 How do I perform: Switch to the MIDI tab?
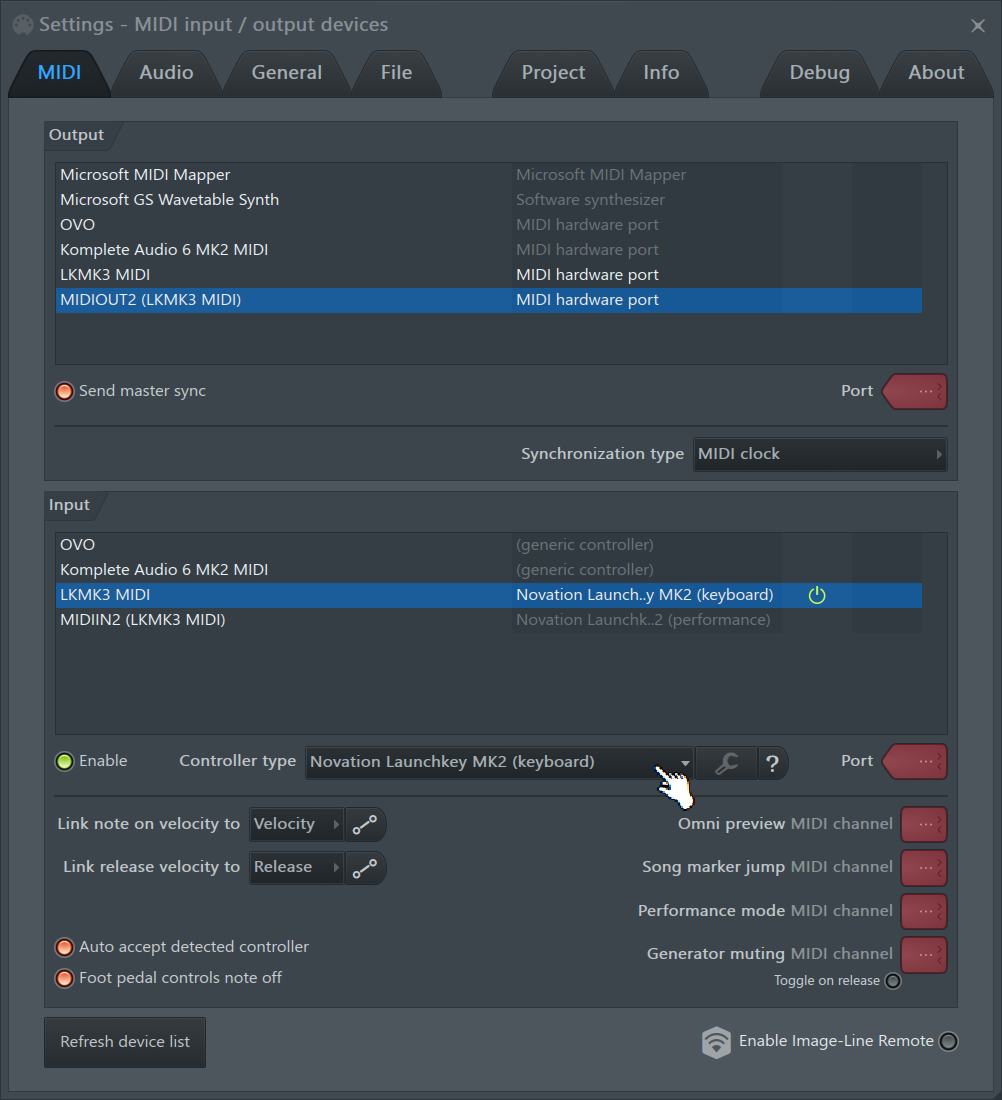click(59, 73)
